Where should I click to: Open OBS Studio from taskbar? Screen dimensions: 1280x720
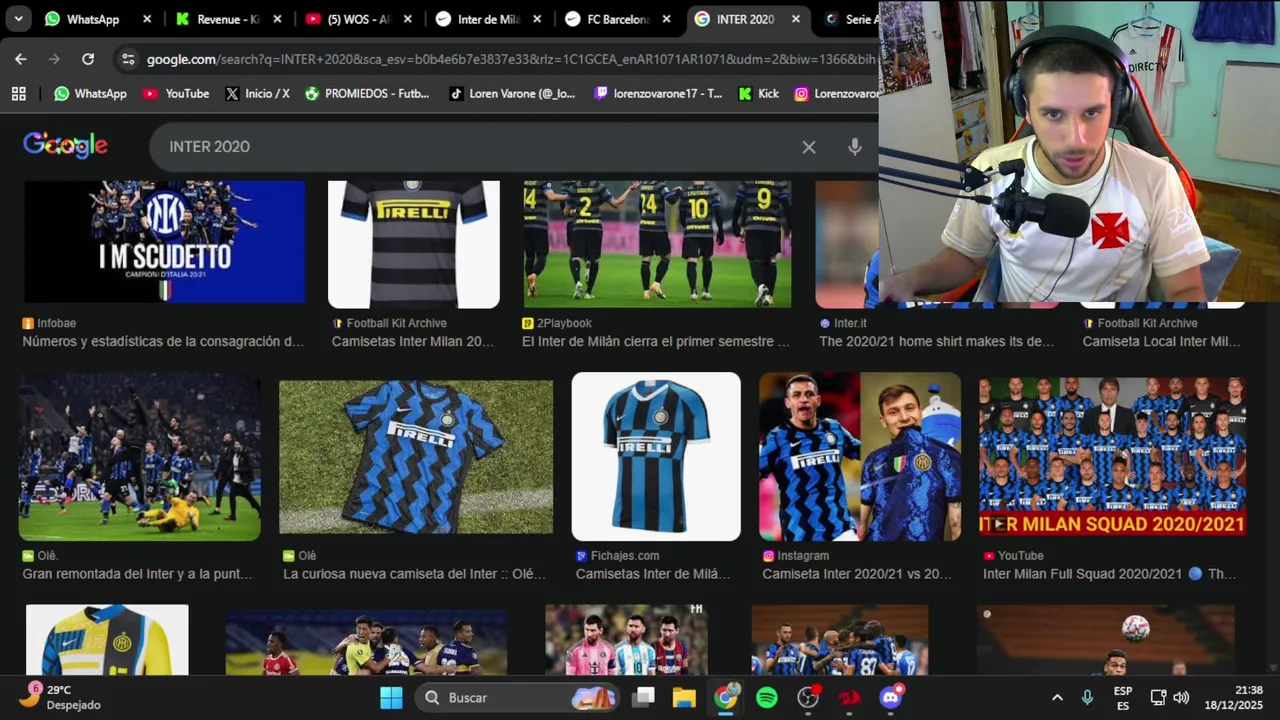pos(808,697)
